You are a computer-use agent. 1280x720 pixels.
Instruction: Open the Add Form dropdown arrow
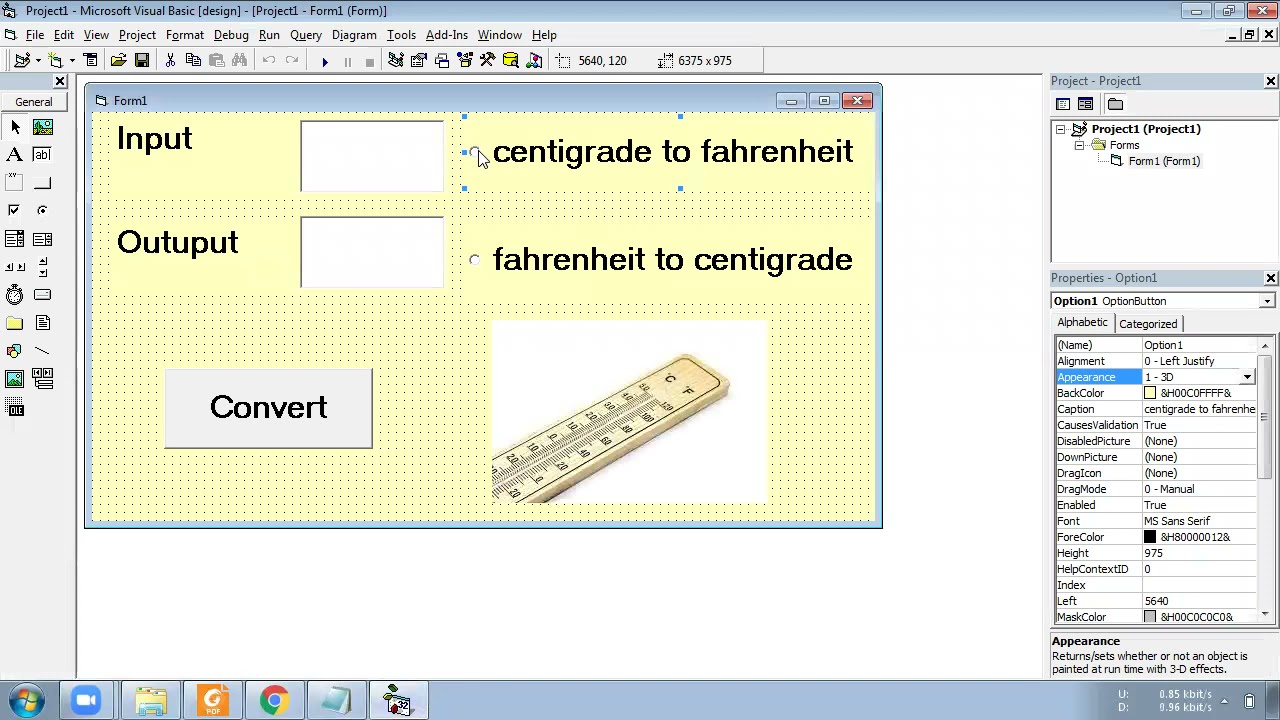point(71,61)
